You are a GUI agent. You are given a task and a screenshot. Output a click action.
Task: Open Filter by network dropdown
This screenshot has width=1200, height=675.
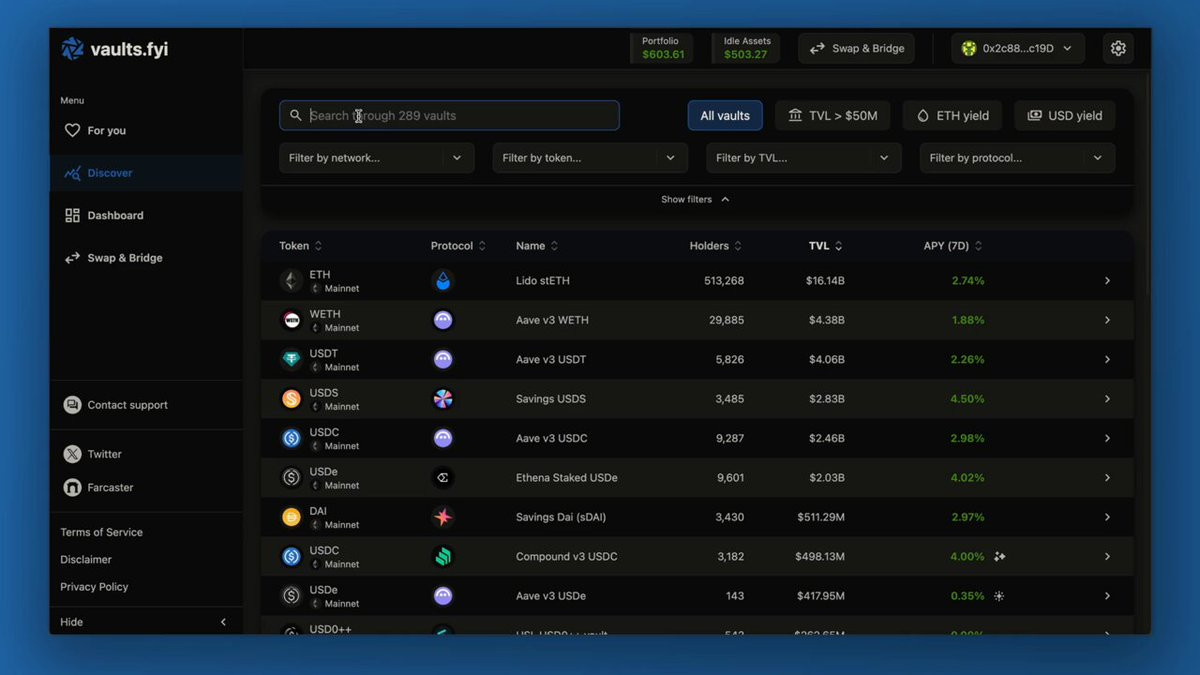tap(376, 158)
